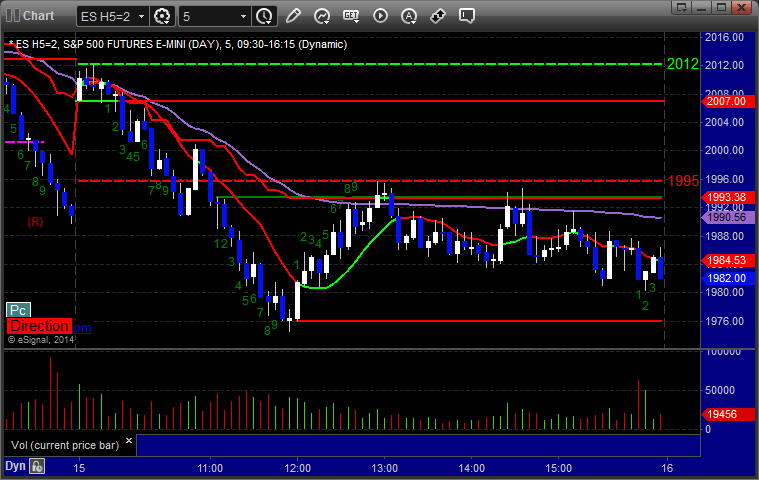Click the 1993.38 red price marker

tap(728, 197)
